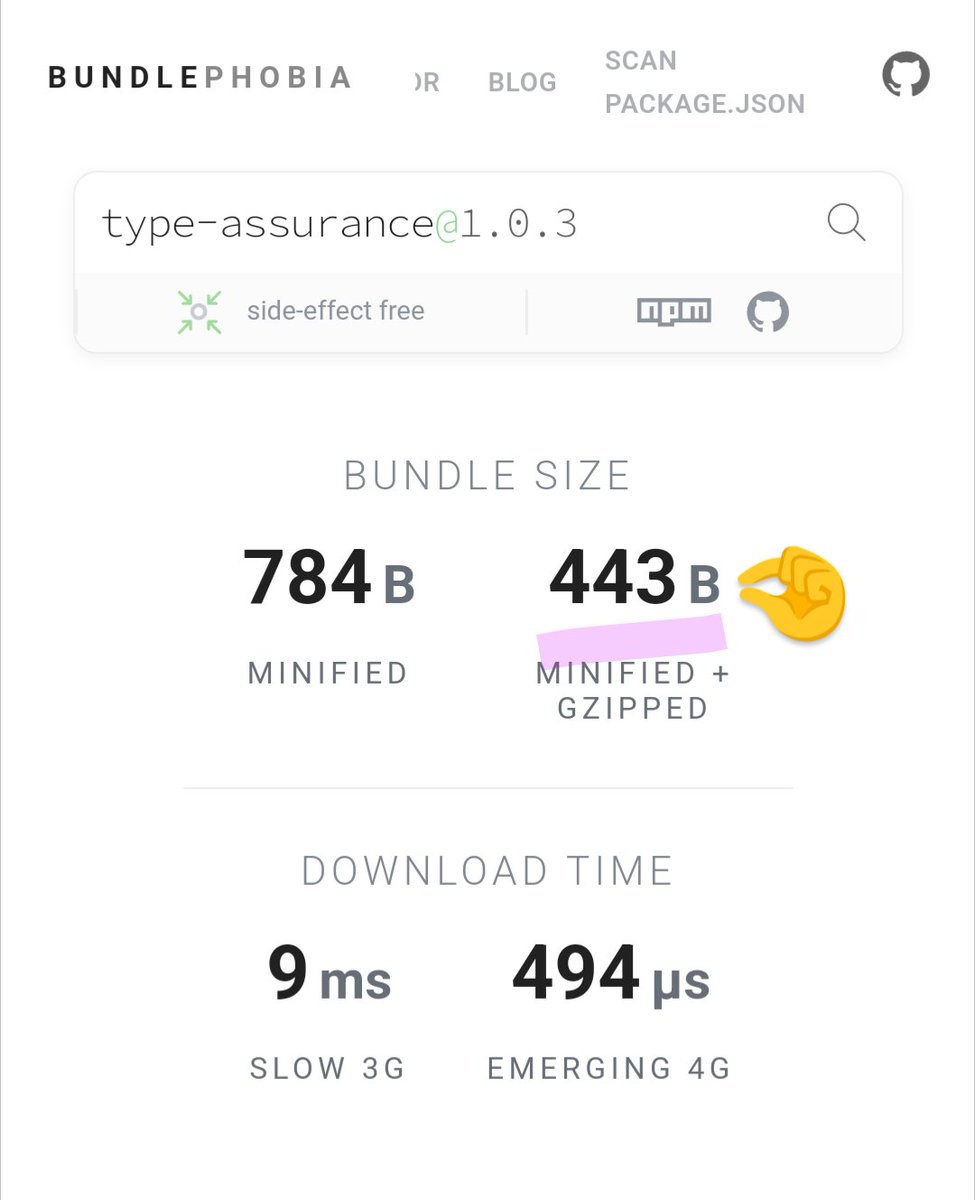The width and height of the screenshot is (975, 1200).
Task: Select the 784 B minified value
Action: (329, 579)
